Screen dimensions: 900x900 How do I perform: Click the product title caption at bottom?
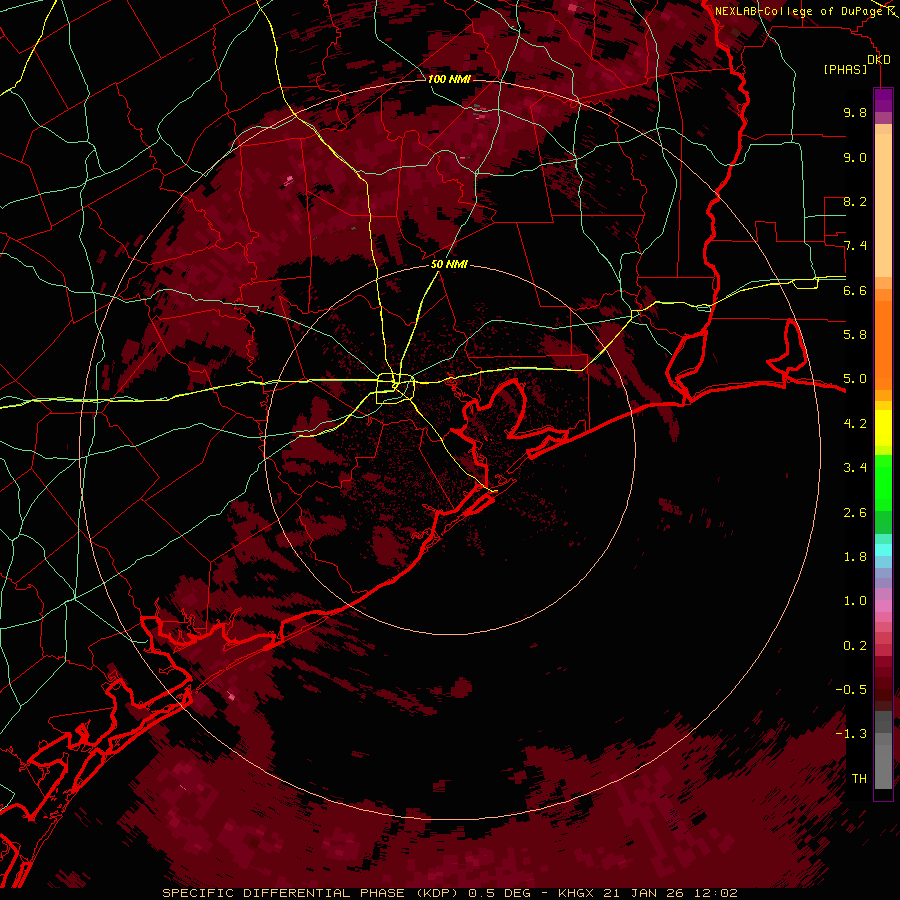point(450,893)
